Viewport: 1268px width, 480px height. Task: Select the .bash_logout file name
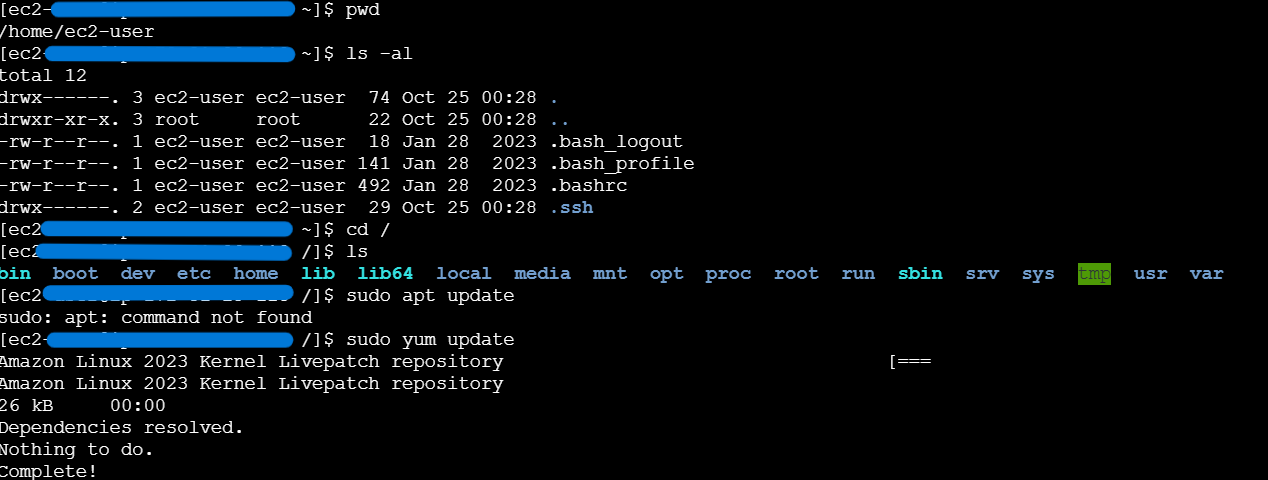click(616, 141)
